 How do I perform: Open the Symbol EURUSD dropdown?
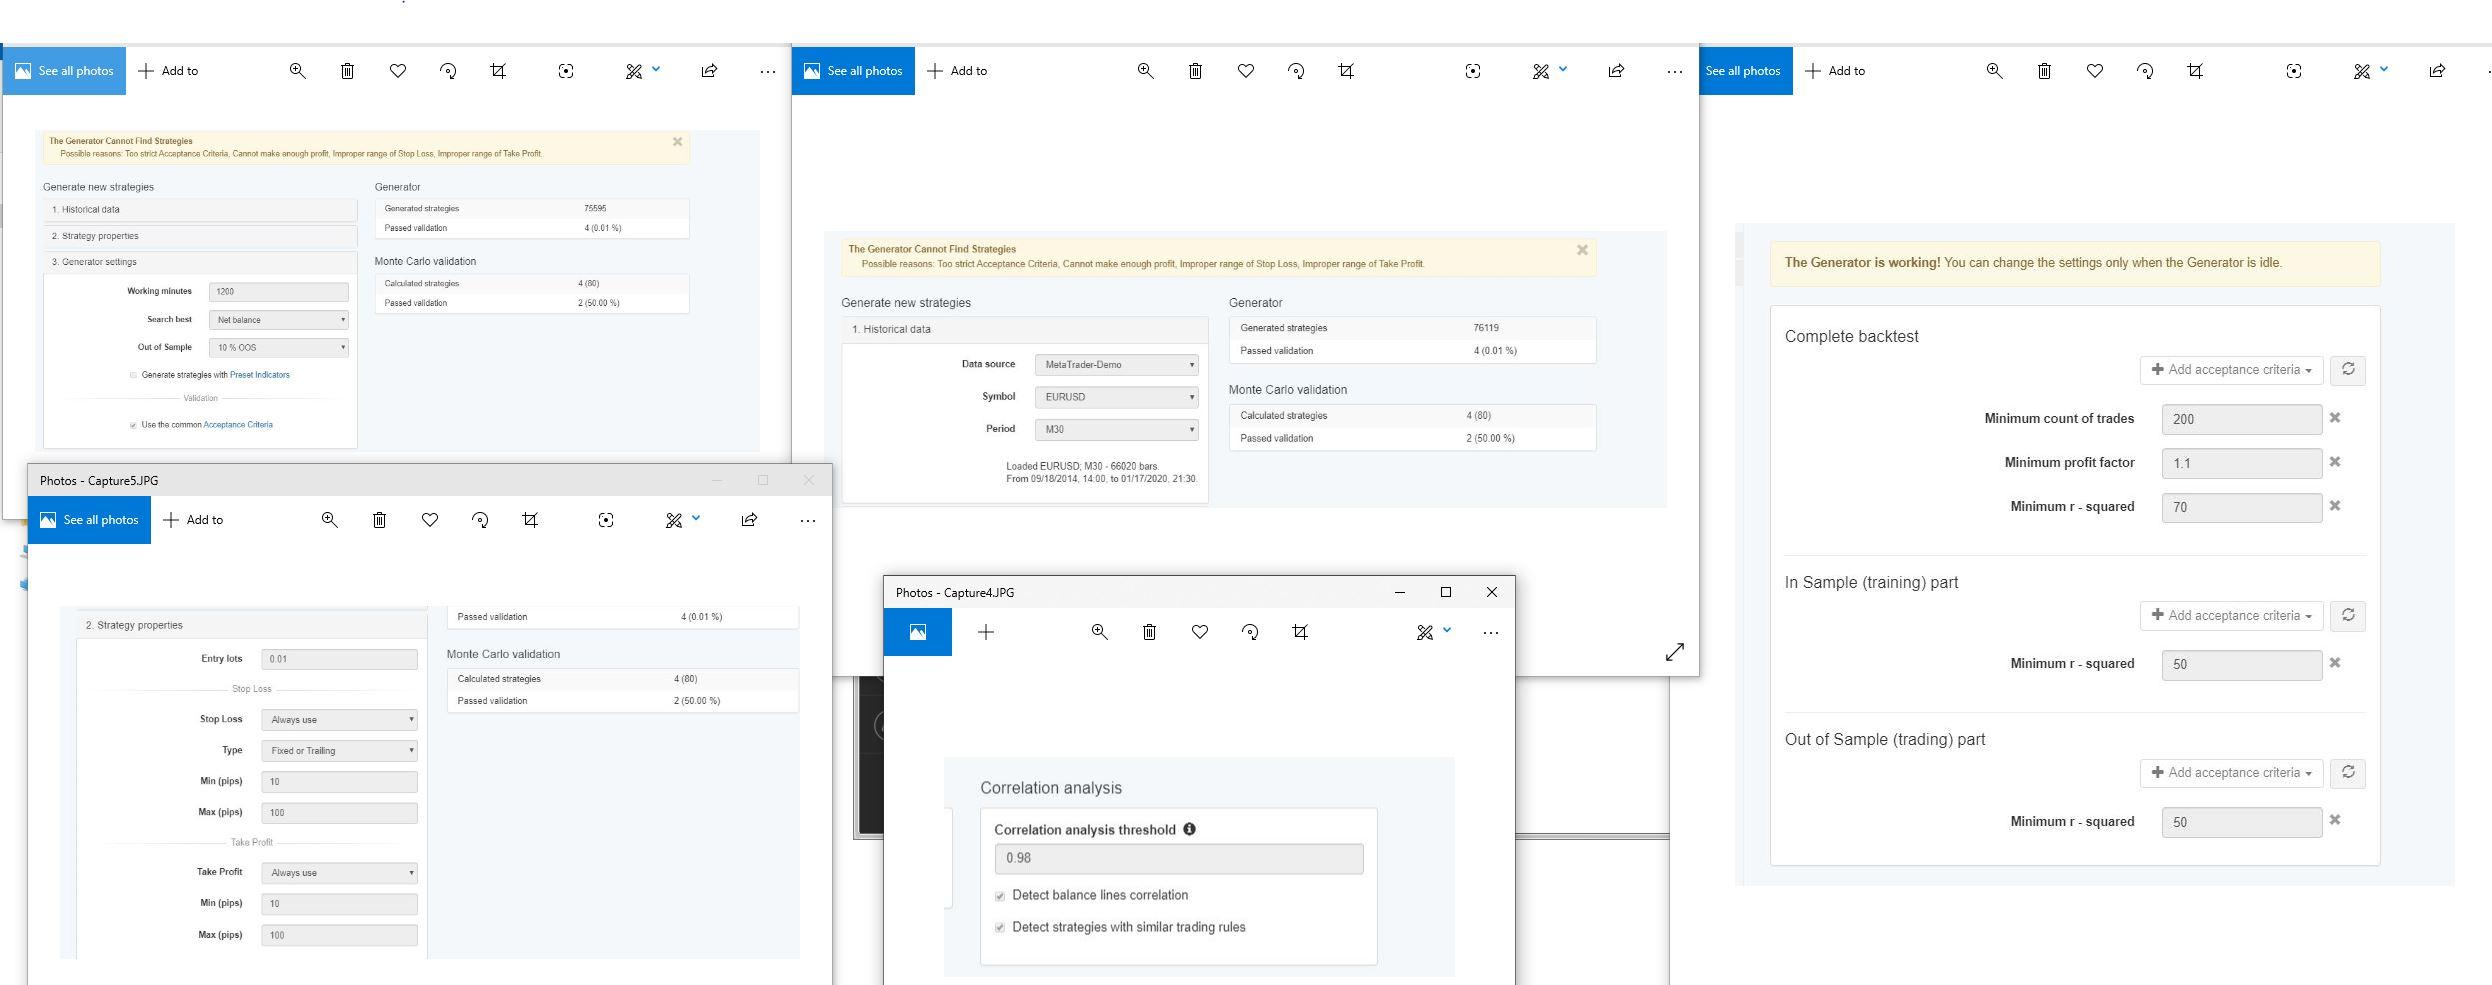1116,397
